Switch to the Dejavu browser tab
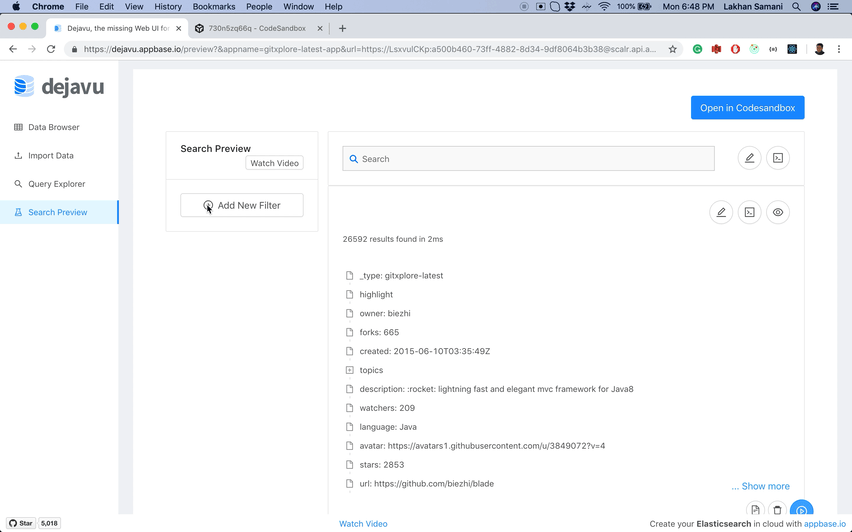 tap(117, 28)
